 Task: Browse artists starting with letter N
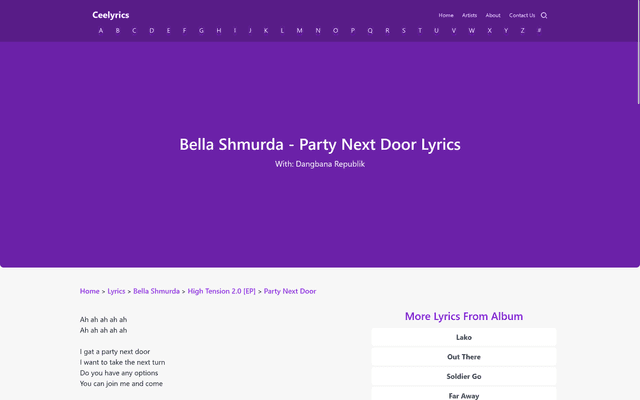318,31
